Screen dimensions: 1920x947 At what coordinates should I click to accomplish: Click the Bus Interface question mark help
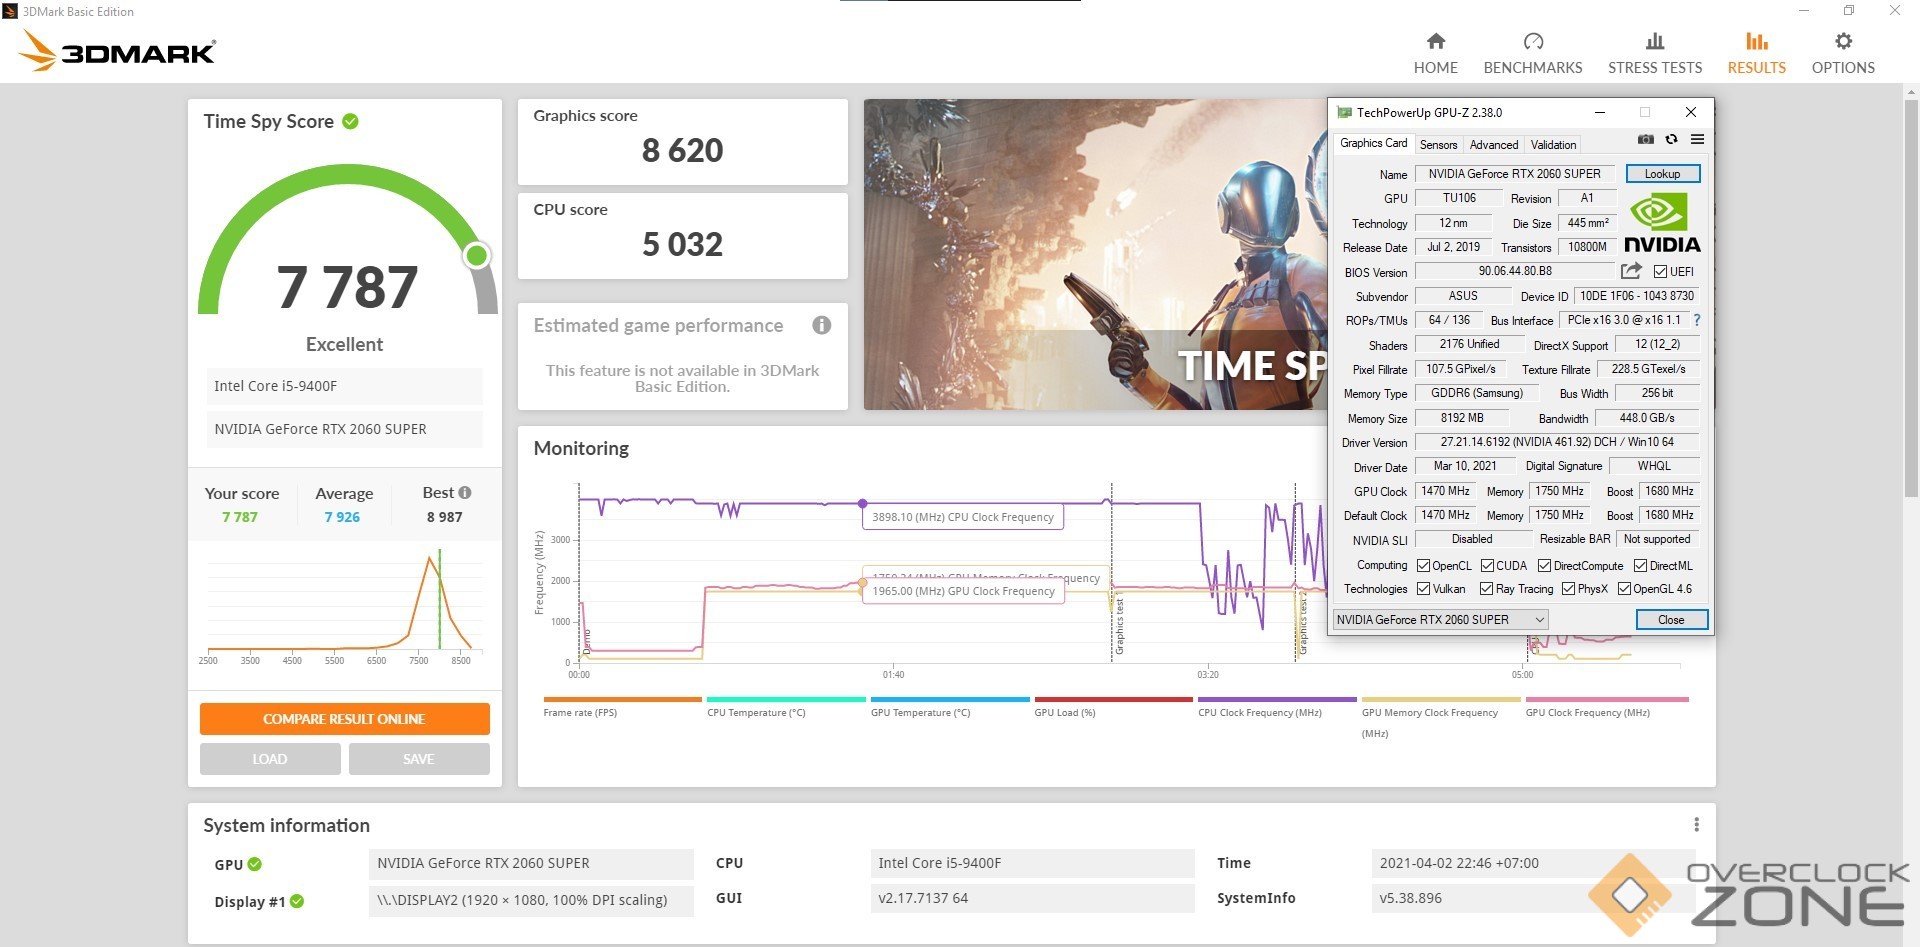pyautogui.click(x=1696, y=320)
